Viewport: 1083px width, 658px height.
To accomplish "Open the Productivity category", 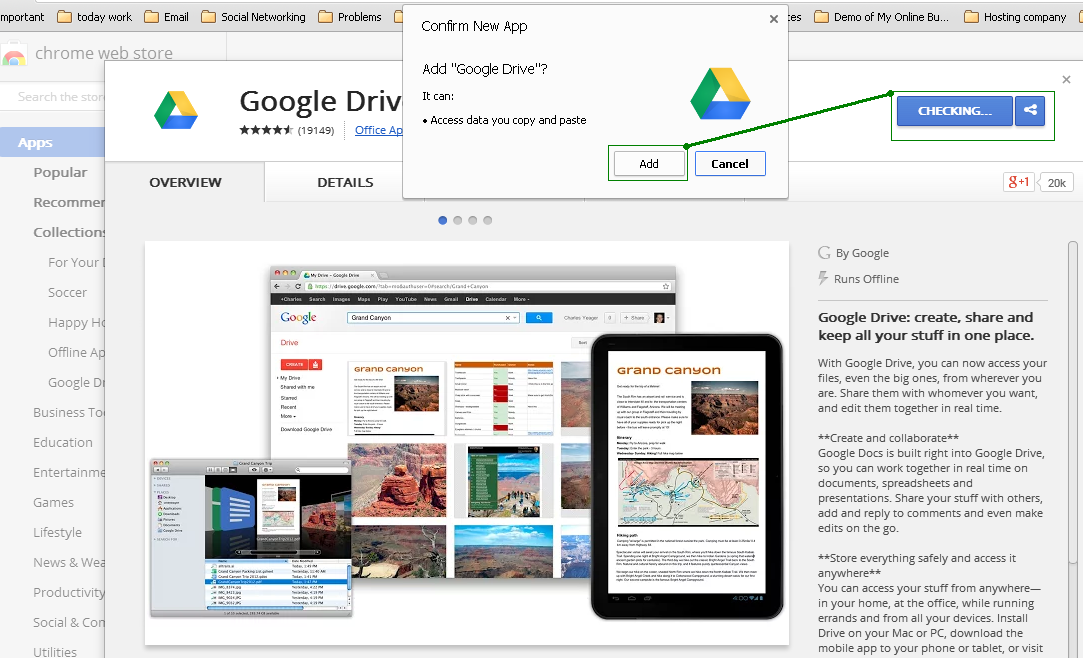I will point(69,592).
